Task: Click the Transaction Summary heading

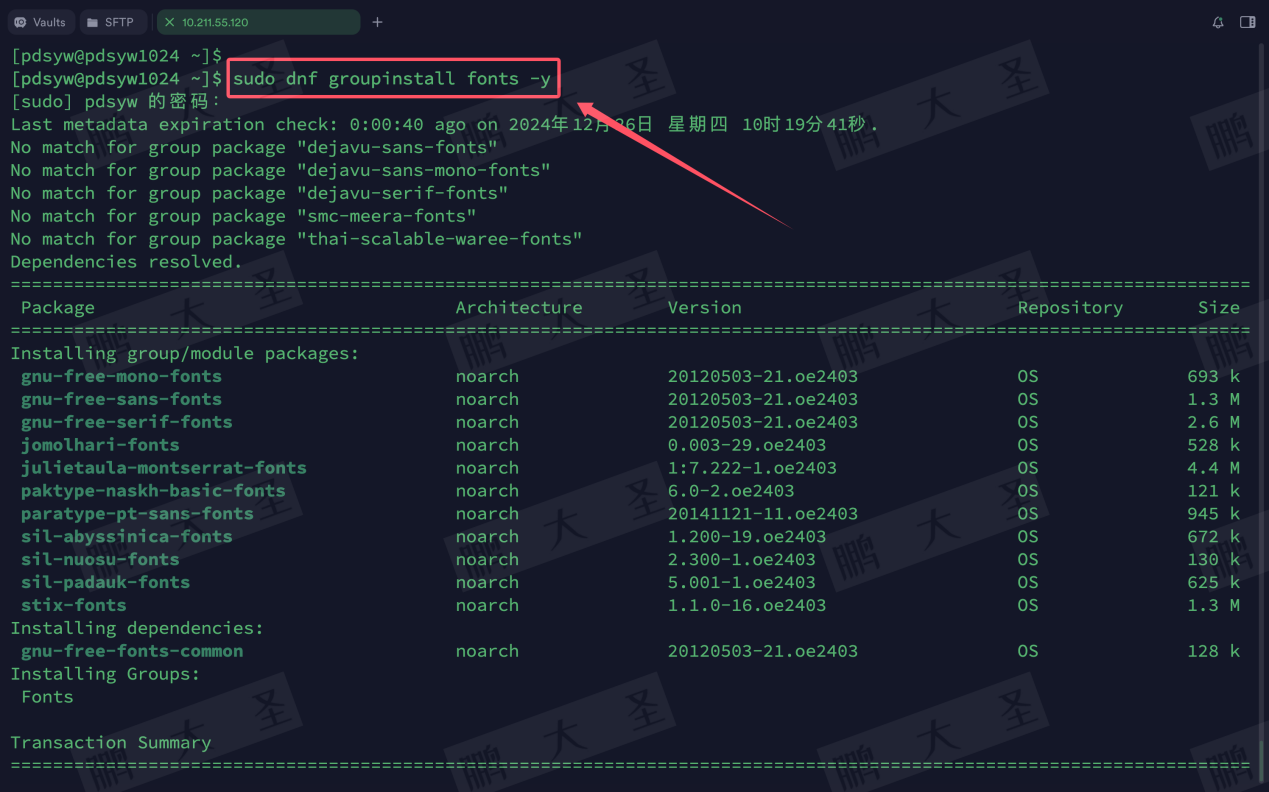Action: pos(110,742)
